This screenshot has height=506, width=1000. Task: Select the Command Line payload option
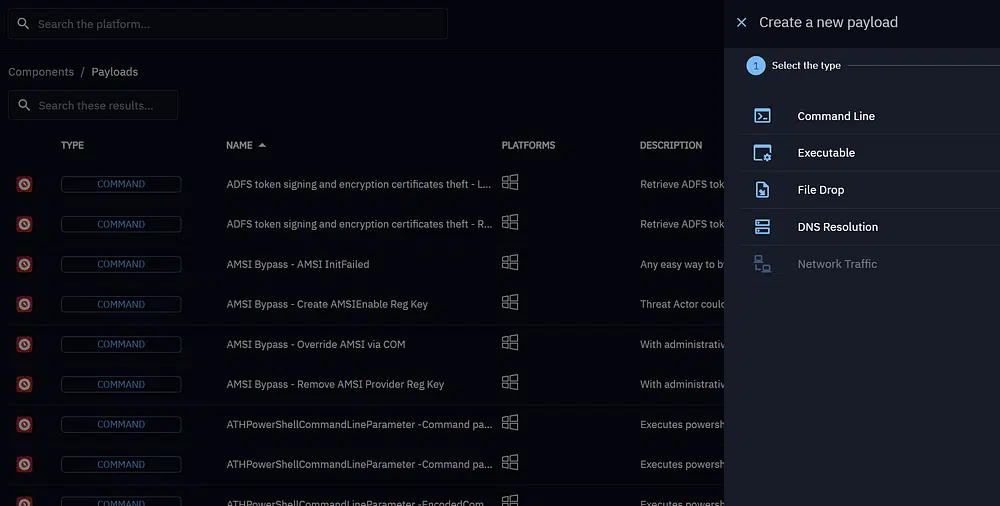coord(836,116)
